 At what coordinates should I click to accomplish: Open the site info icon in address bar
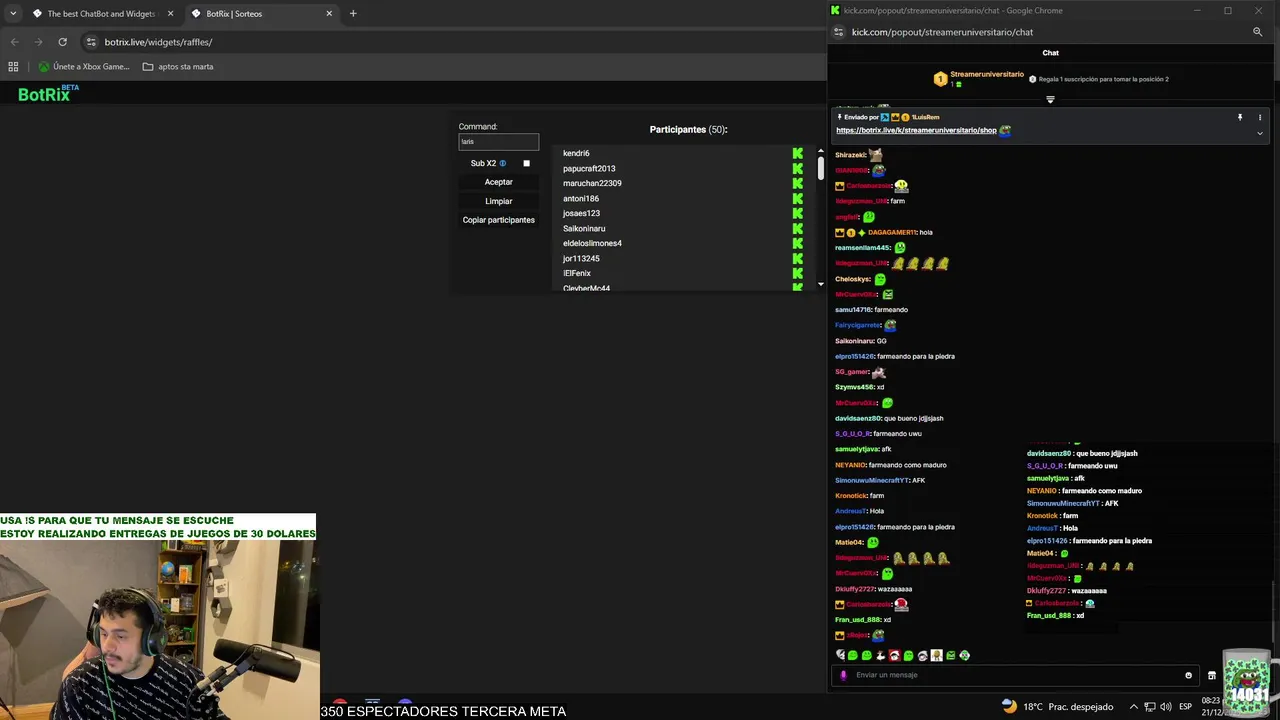(91, 42)
